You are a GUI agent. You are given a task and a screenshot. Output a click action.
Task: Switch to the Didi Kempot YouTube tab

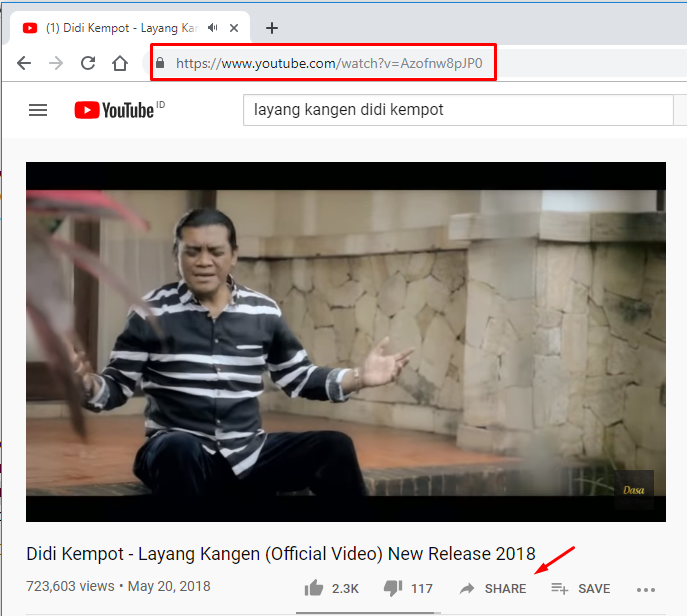[130, 28]
